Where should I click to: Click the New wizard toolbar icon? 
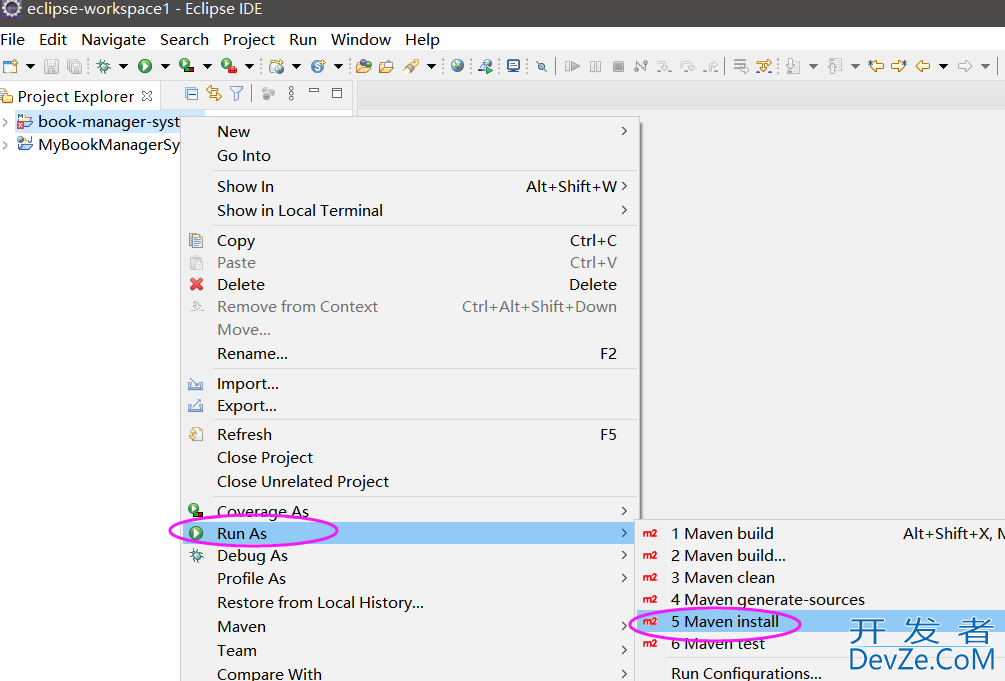(10, 66)
